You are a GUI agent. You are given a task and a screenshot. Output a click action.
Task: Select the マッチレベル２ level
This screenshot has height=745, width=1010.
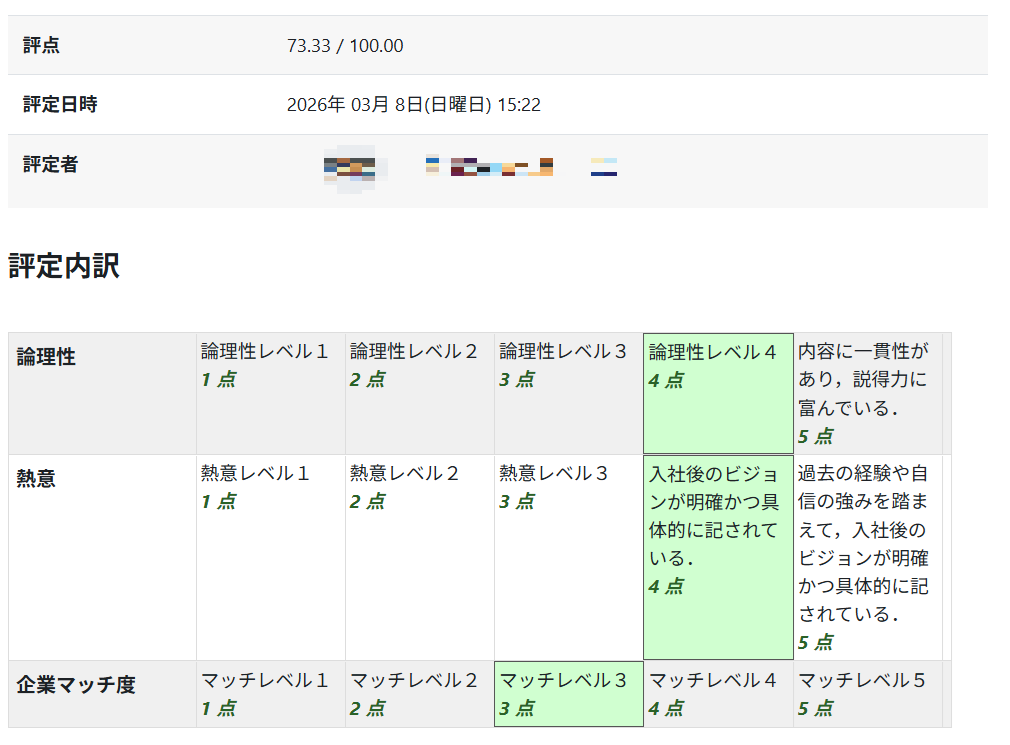(419, 694)
